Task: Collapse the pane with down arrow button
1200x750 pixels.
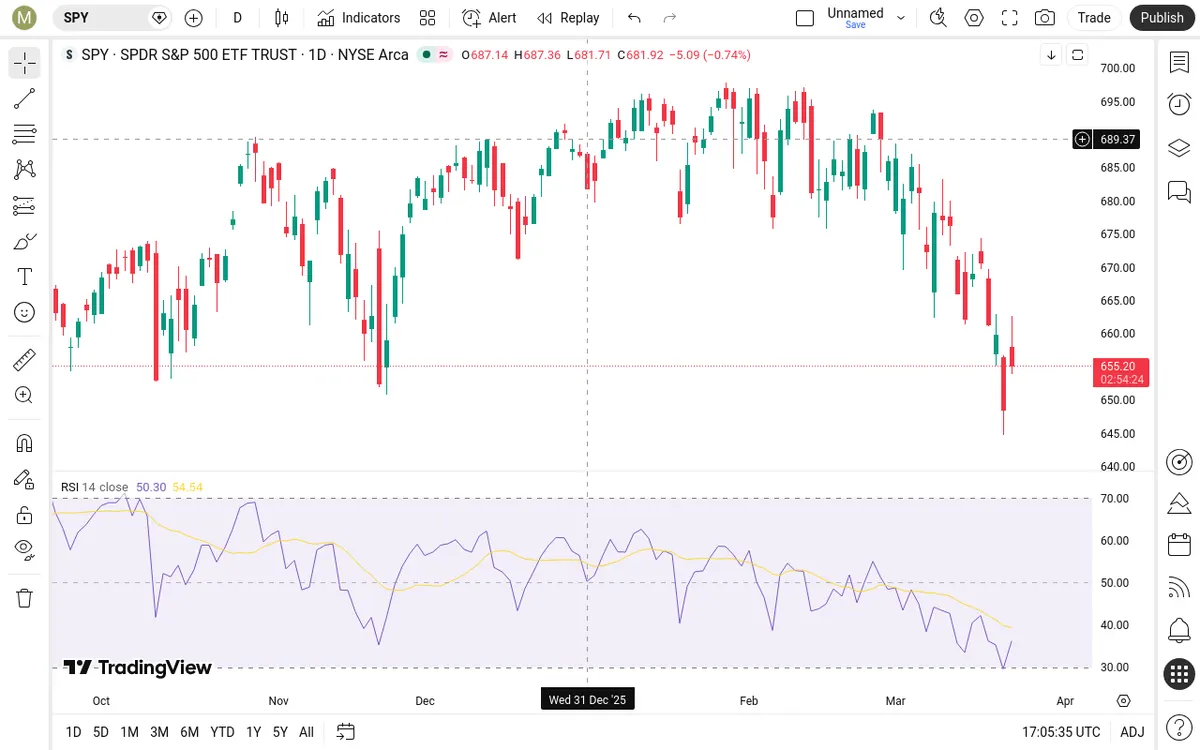Action: tap(1051, 55)
